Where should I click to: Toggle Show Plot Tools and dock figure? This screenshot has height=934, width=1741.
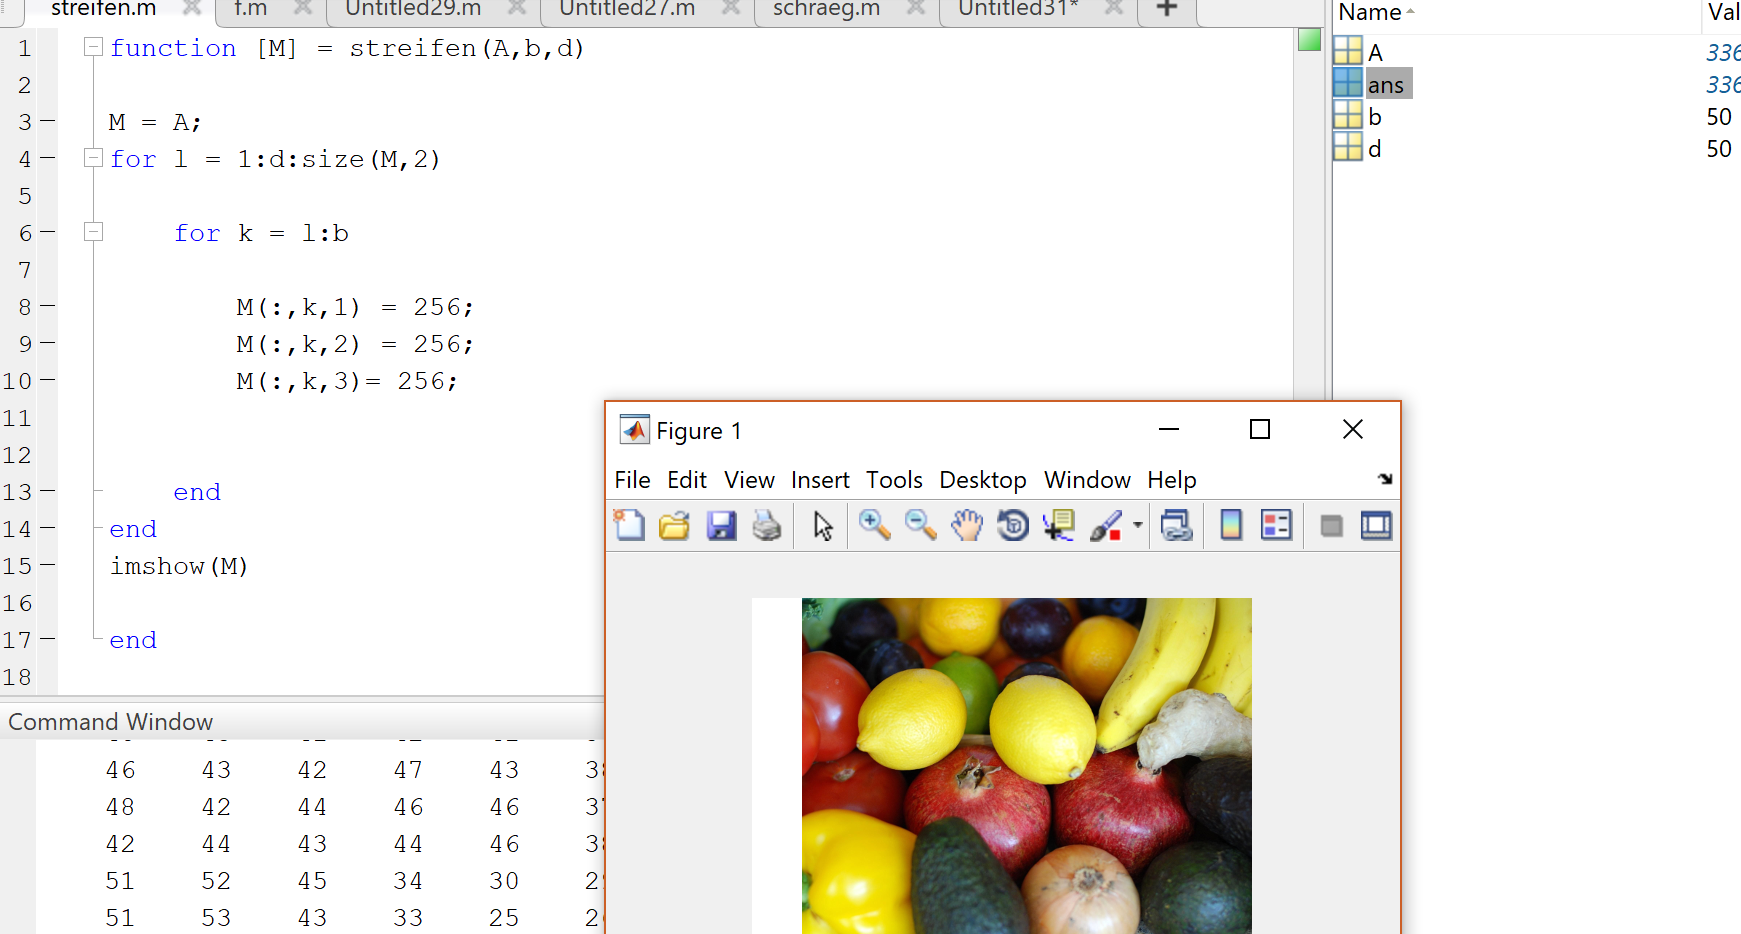click(x=1376, y=525)
